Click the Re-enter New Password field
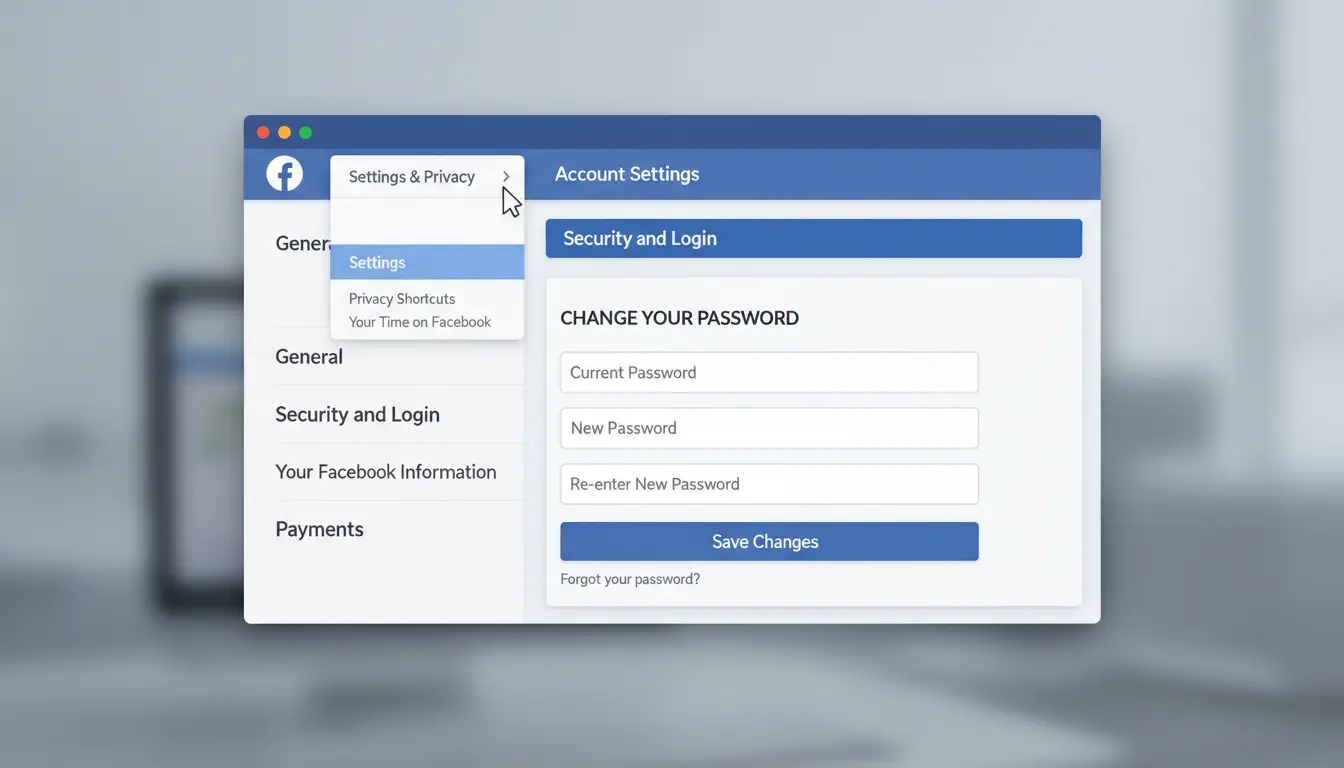 click(769, 484)
